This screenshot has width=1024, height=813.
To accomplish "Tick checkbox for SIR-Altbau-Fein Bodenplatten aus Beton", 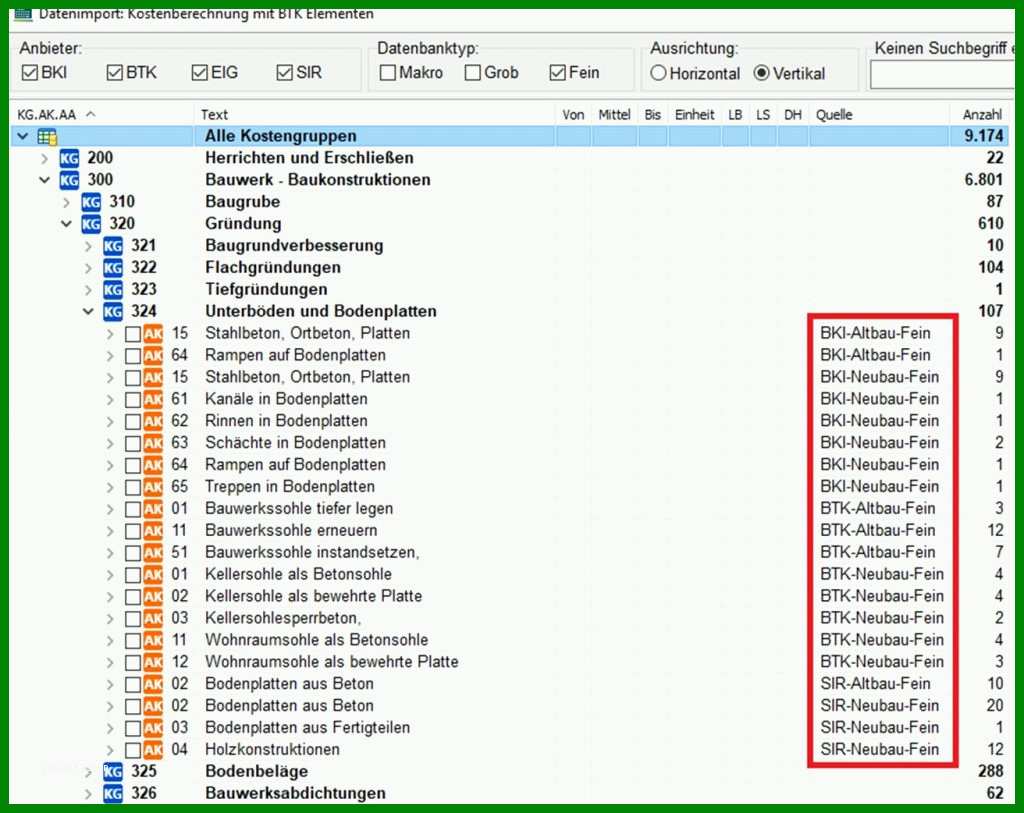I will (133, 684).
